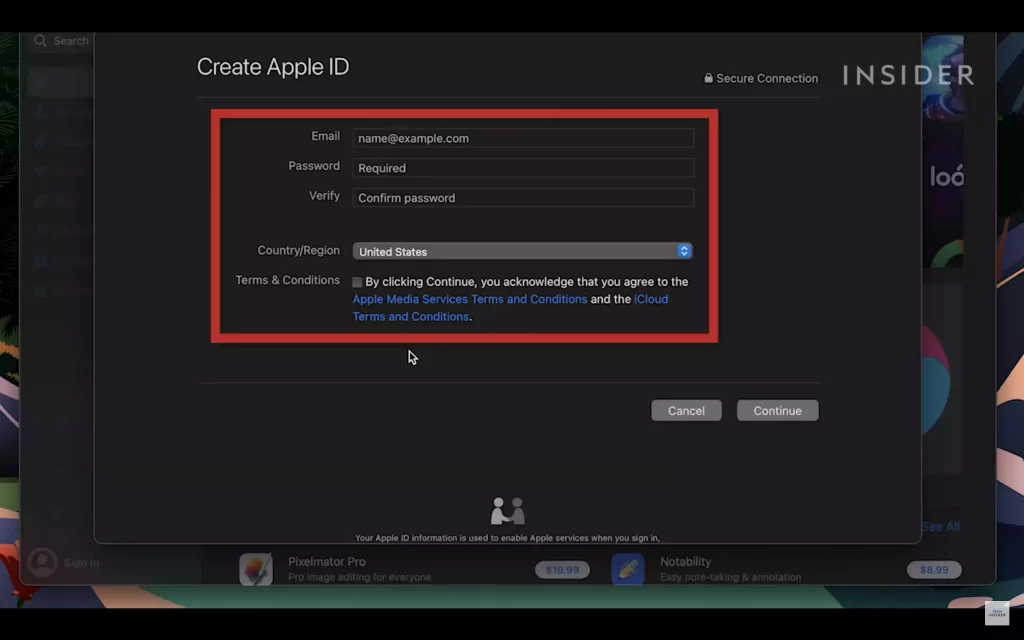Click the Email input field
The width and height of the screenshot is (1024, 640).
(522, 138)
